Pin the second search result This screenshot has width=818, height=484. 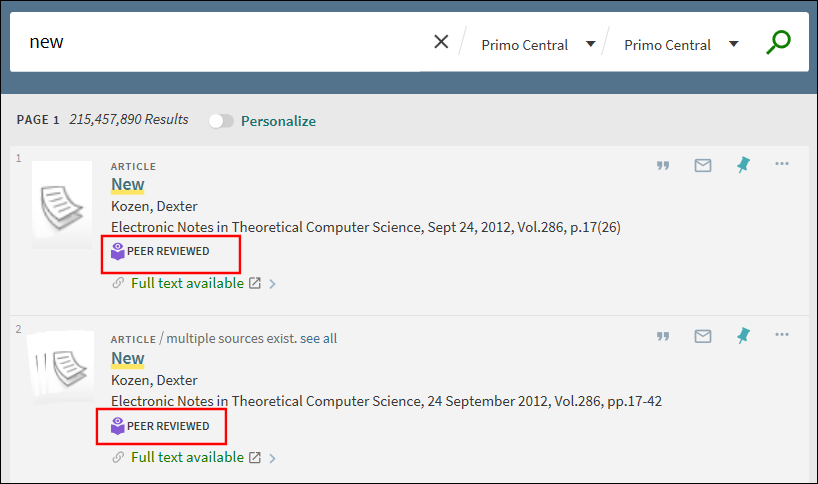tap(742, 337)
